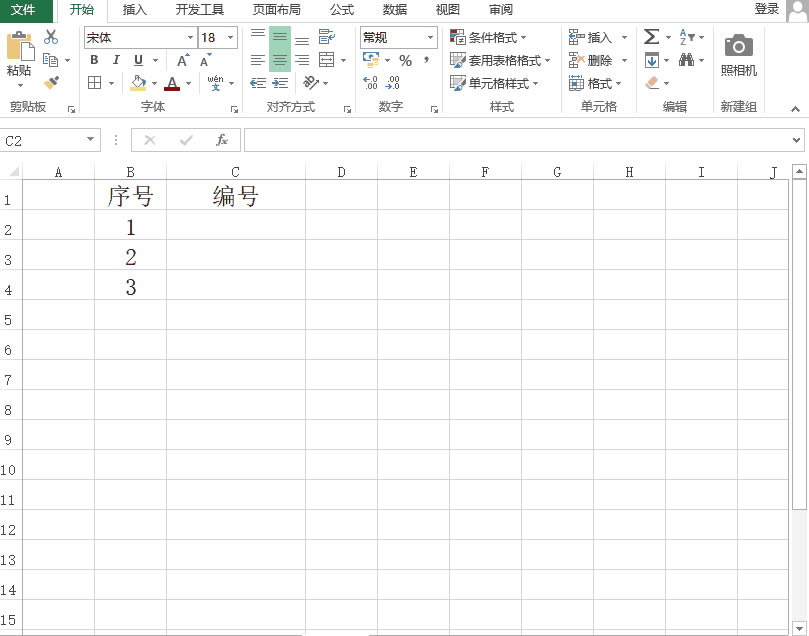
Task: Toggle center horizontal alignment
Action: [x=280, y=60]
